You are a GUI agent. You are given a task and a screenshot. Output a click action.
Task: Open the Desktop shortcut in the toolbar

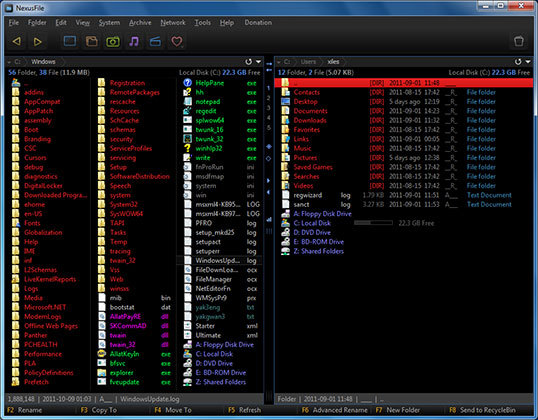click(x=70, y=41)
